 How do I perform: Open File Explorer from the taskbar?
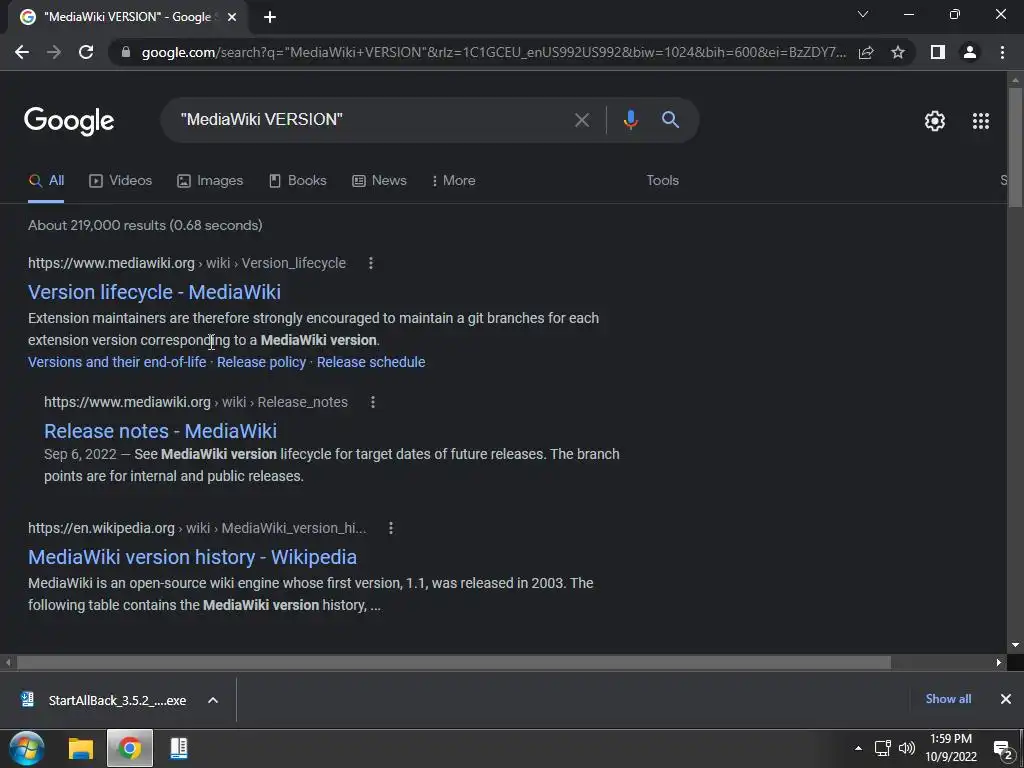[x=81, y=748]
